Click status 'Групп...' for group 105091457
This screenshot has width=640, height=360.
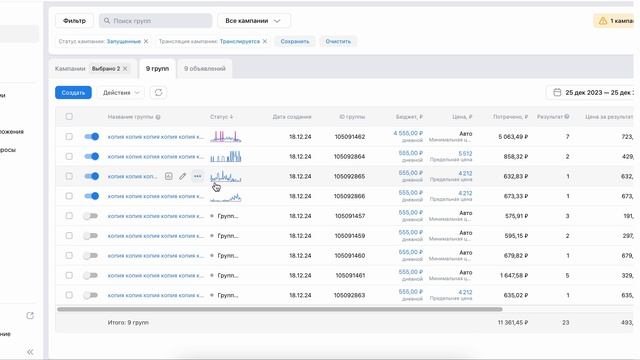(x=225, y=216)
